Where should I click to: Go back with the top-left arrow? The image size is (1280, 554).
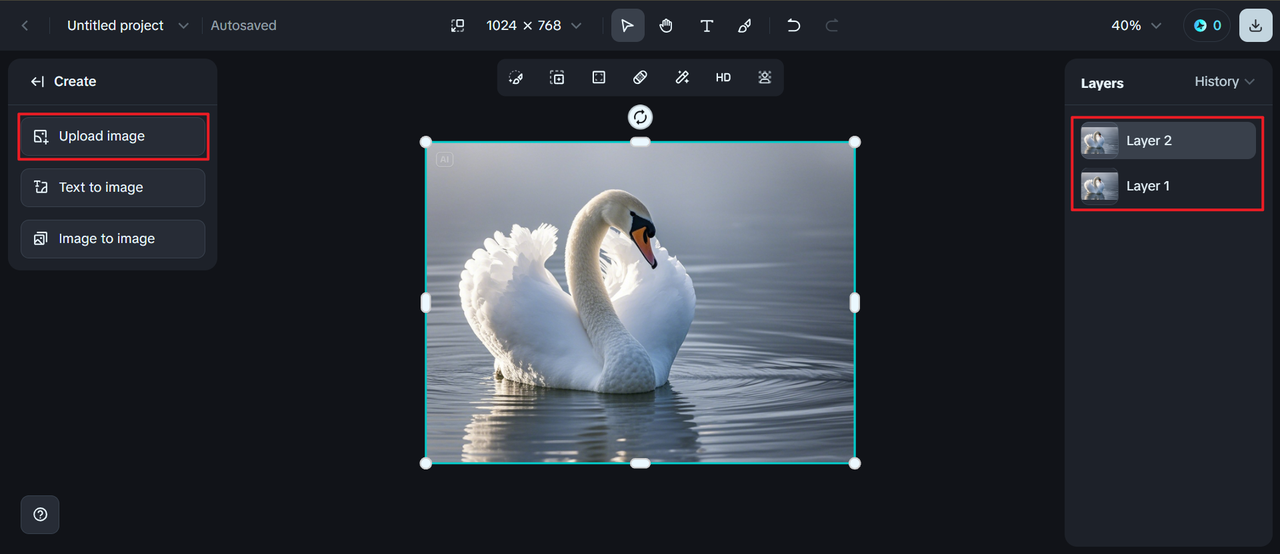tap(25, 26)
